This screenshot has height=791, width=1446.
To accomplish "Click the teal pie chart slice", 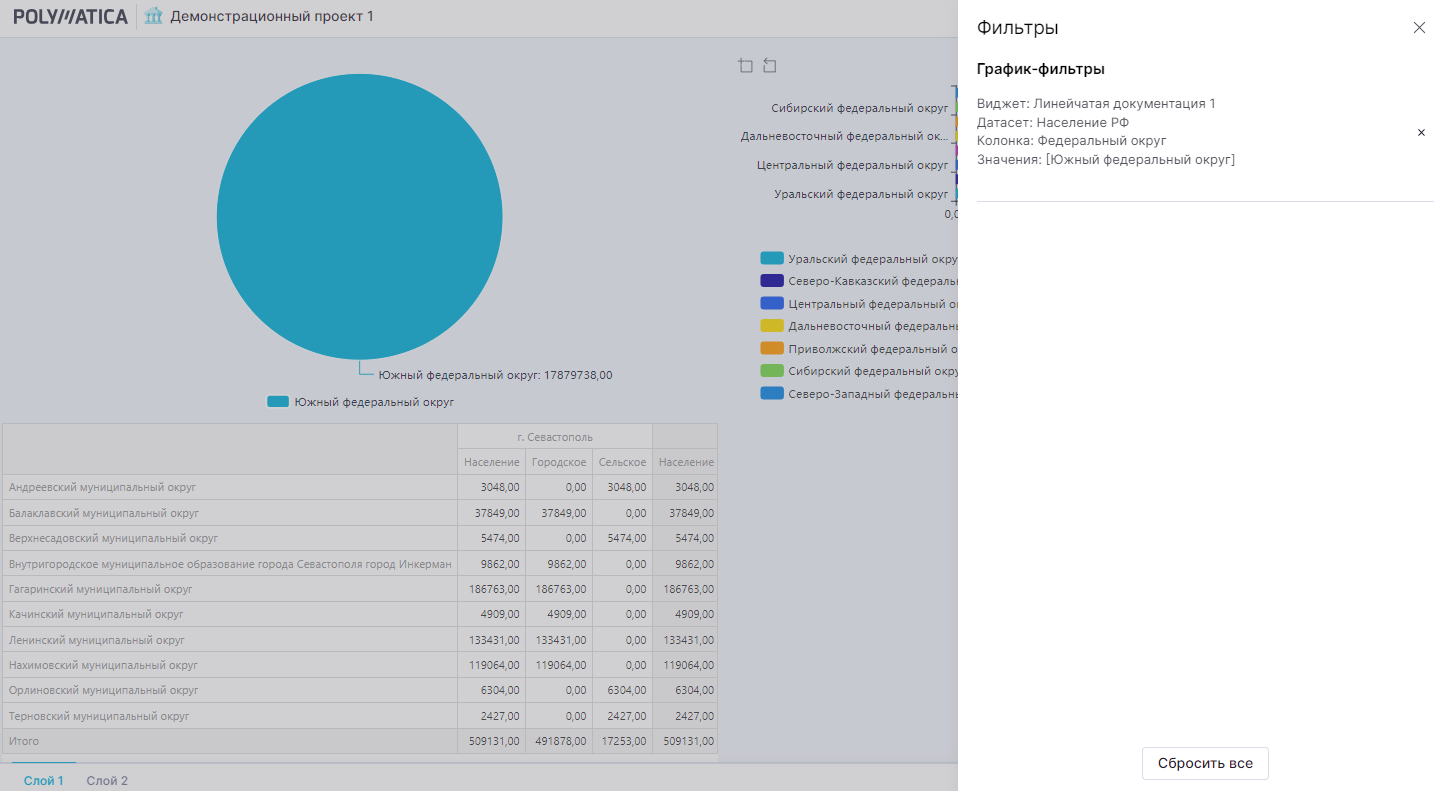I will (359, 217).
